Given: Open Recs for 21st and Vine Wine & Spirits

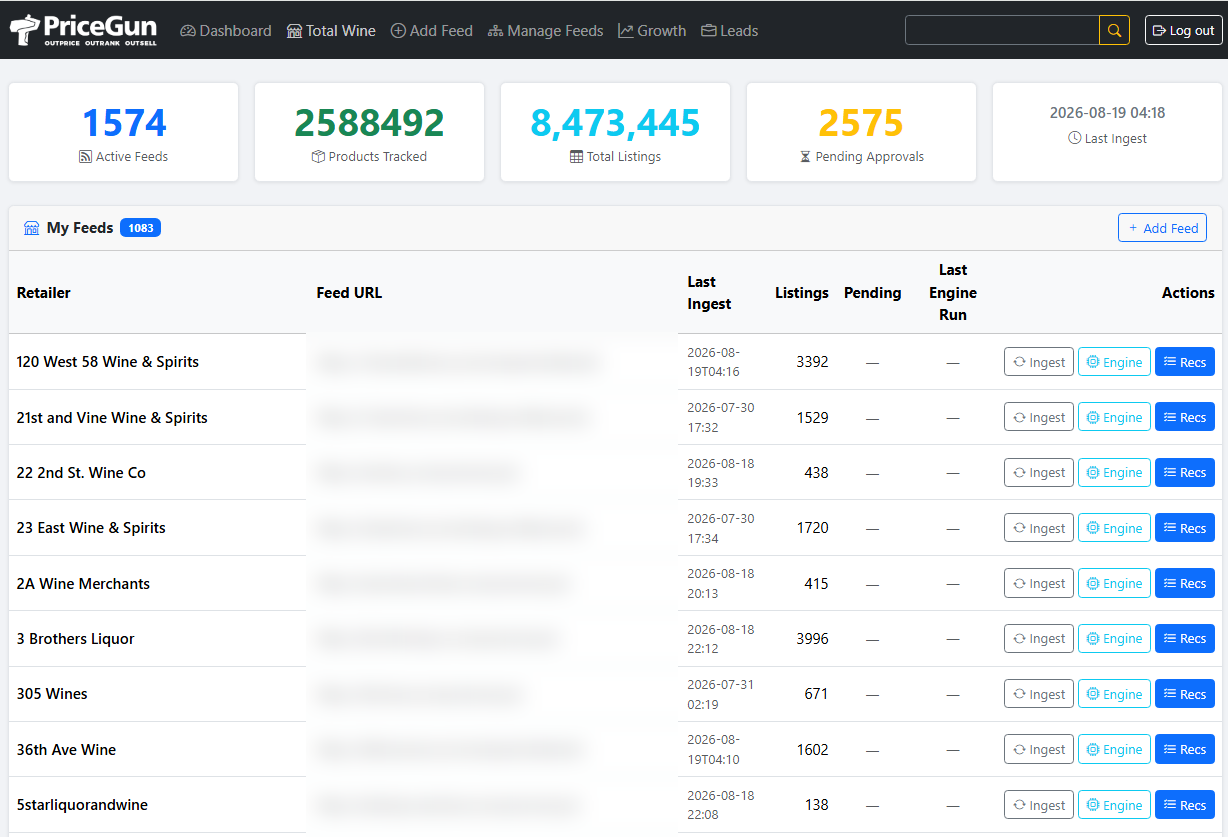Looking at the screenshot, I should (1185, 417).
